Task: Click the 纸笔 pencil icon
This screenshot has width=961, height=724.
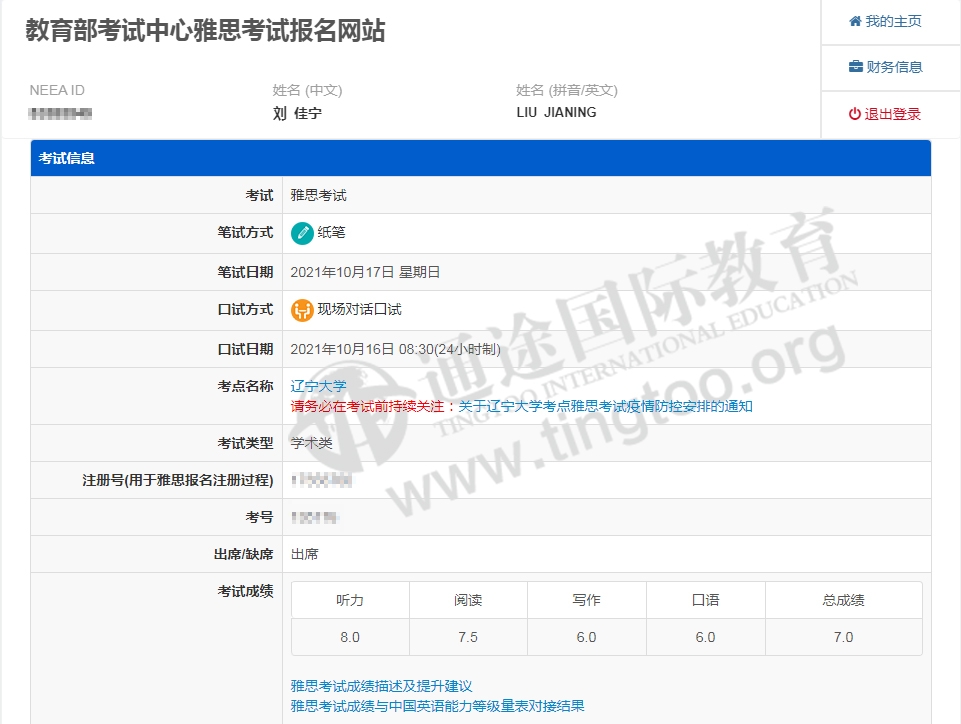Action: pos(302,233)
